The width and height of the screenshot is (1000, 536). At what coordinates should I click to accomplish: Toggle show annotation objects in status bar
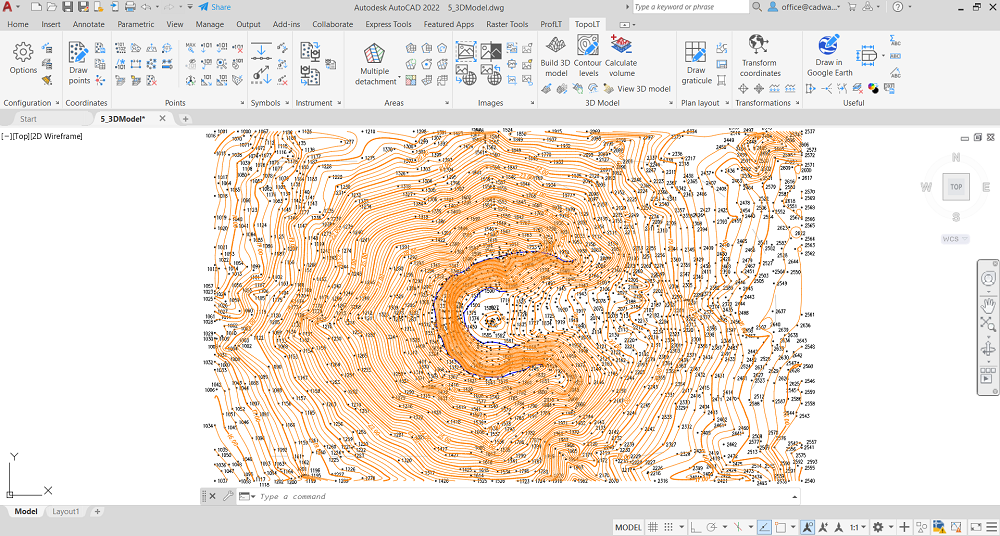pos(807,527)
